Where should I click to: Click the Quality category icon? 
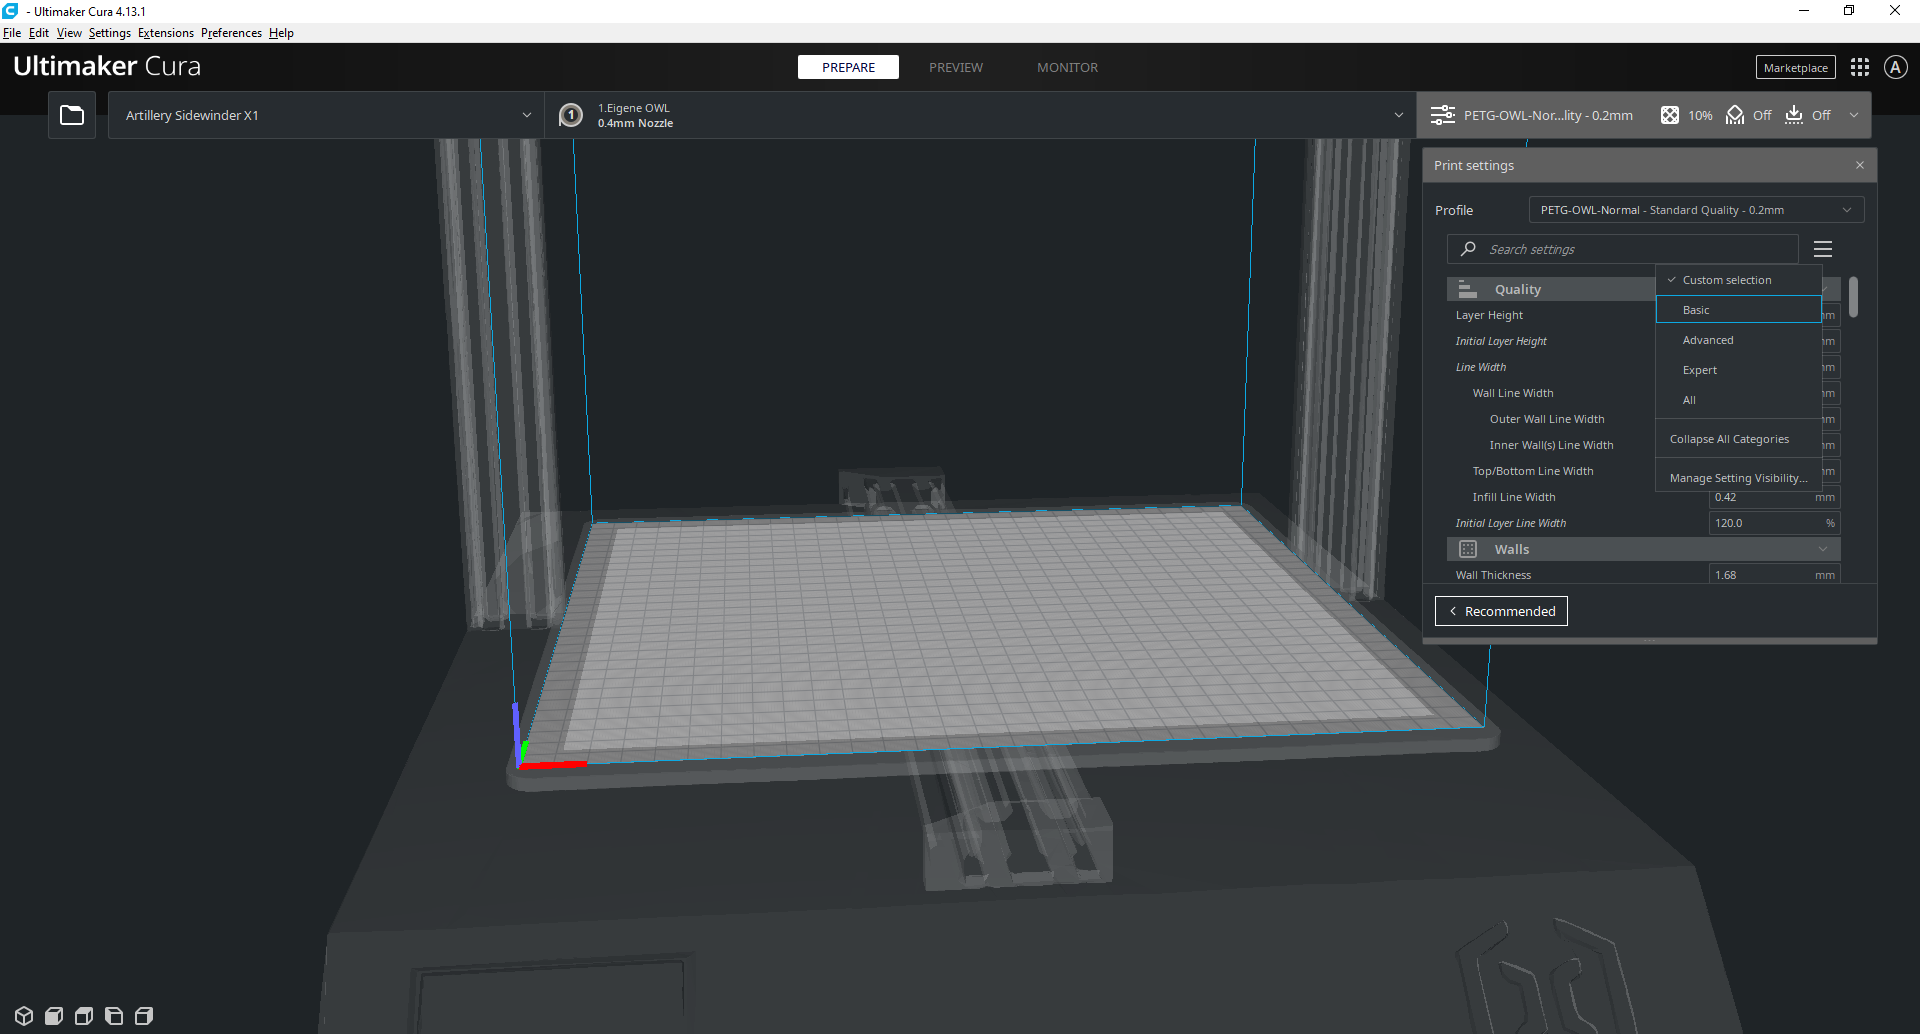1467,289
